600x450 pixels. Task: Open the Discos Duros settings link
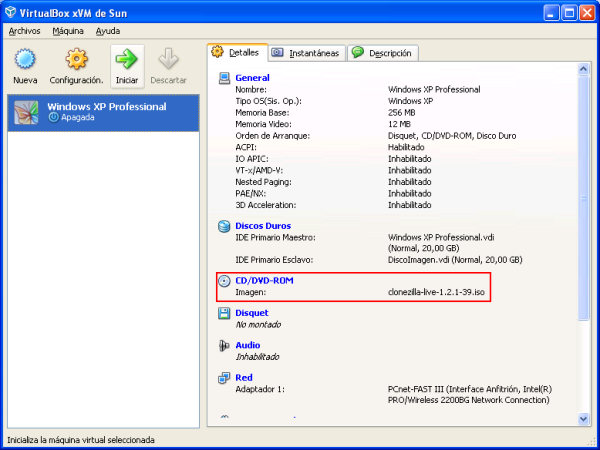[263, 226]
